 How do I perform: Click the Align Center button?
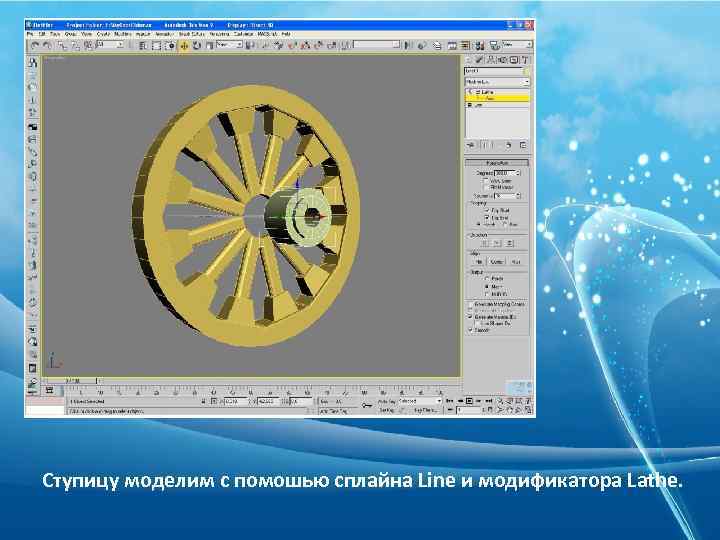pyautogui.click(x=497, y=262)
